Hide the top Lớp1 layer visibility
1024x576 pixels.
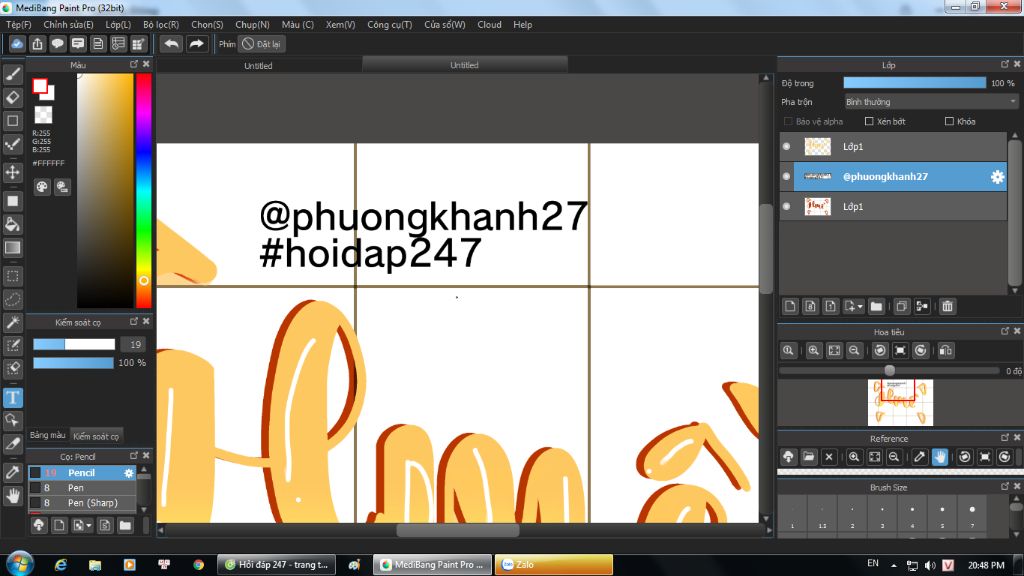(x=786, y=146)
